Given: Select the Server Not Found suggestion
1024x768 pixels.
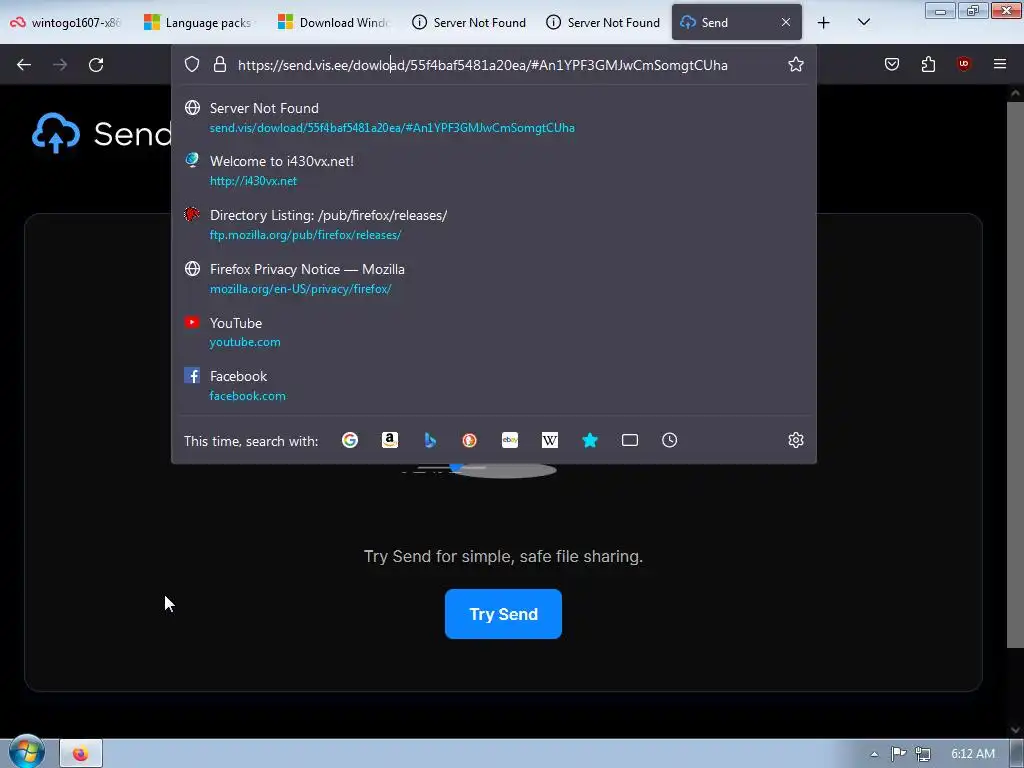Looking at the screenshot, I should pos(494,118).
